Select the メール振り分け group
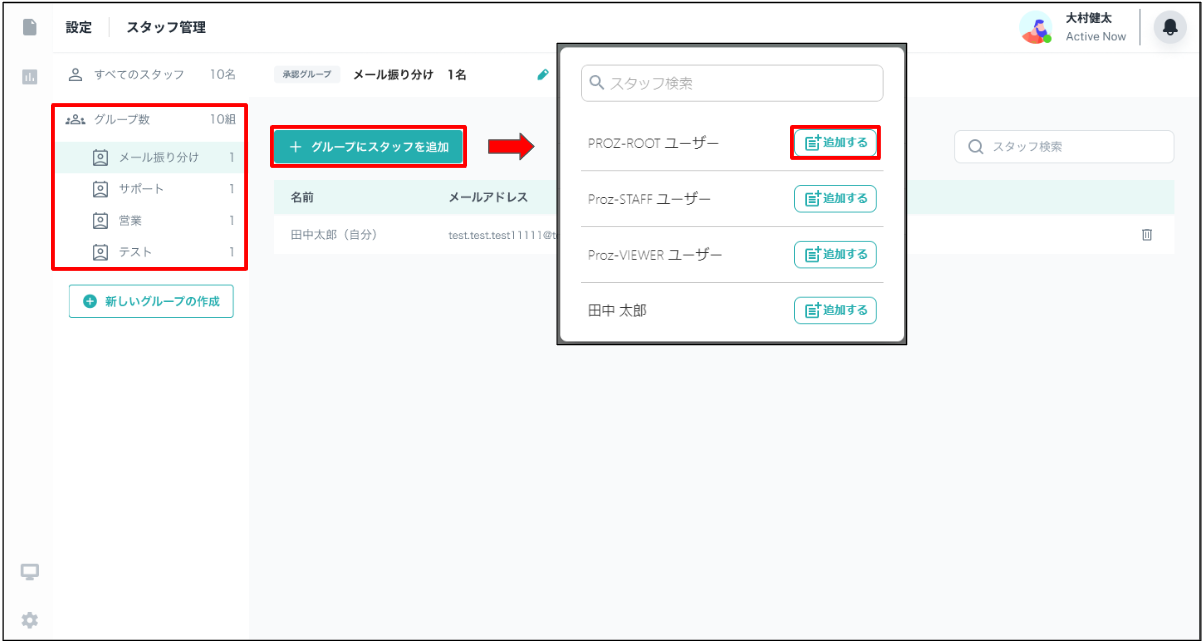The width and height of the screenshot is (1202, 643). [x=158, y=157]
